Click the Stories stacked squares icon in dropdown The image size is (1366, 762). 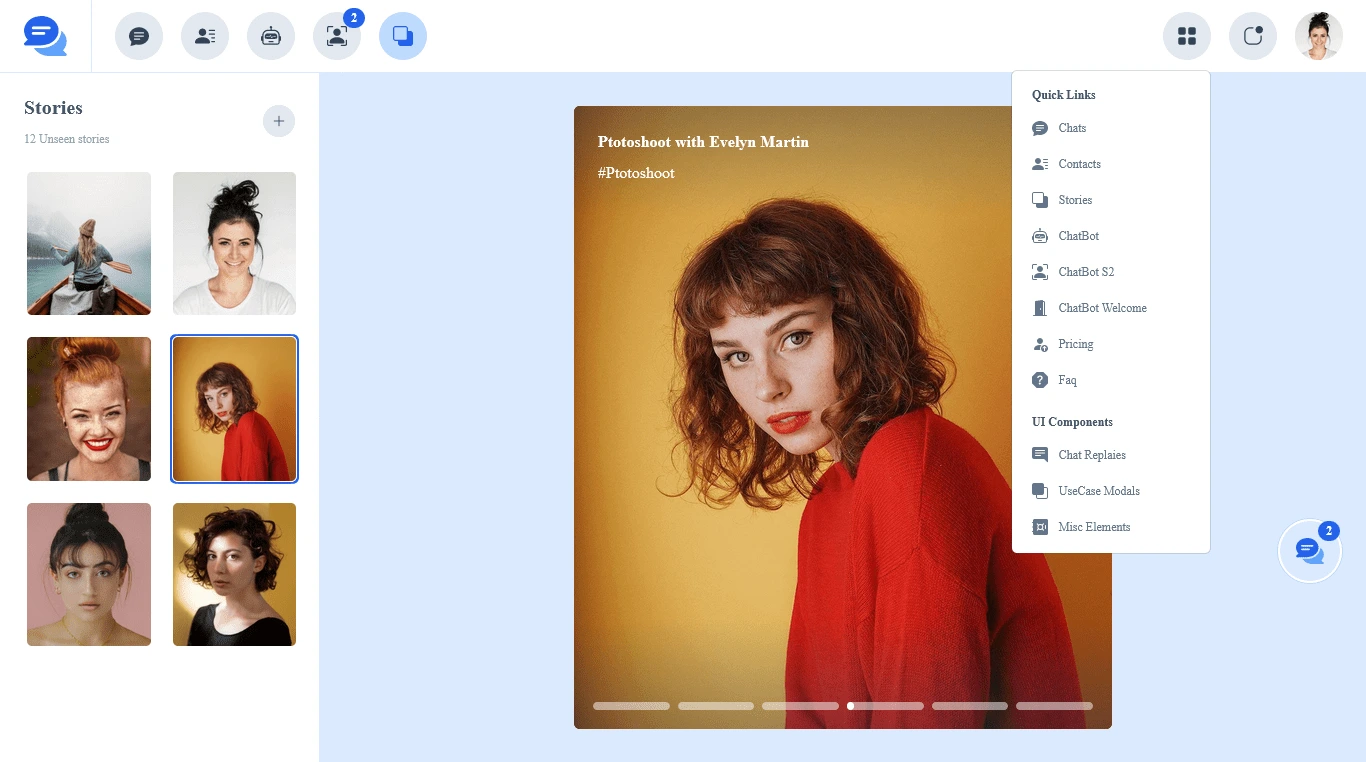[1040, 200]
